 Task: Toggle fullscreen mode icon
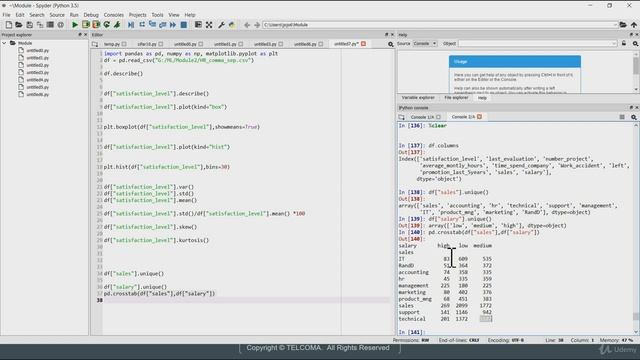209,25
